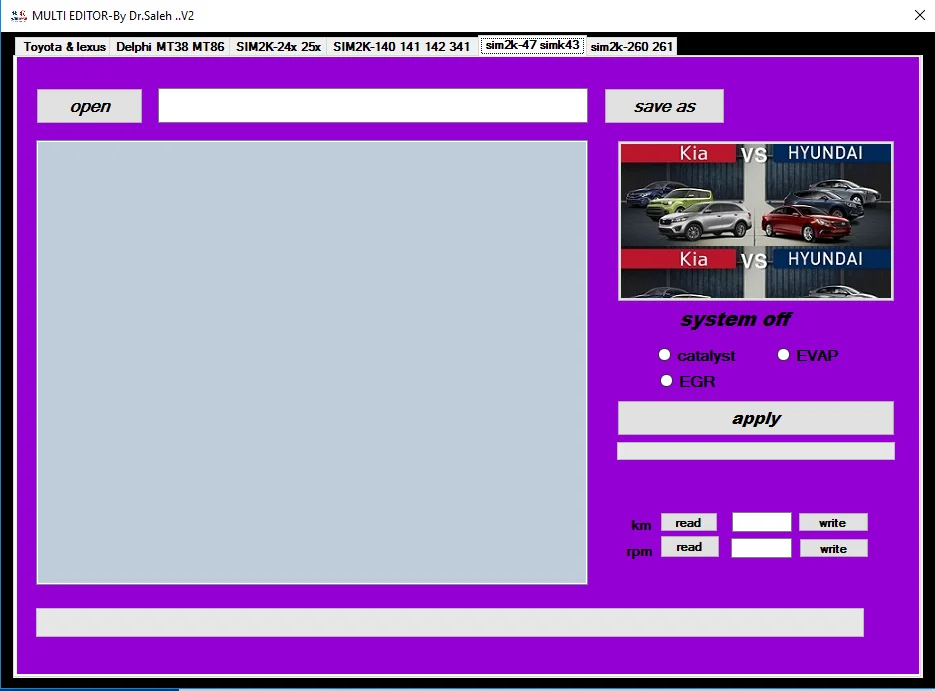935x691 pixels.
Task: Click the progress bar below apply
Action: pyautogui.click(x=756, y=451)
